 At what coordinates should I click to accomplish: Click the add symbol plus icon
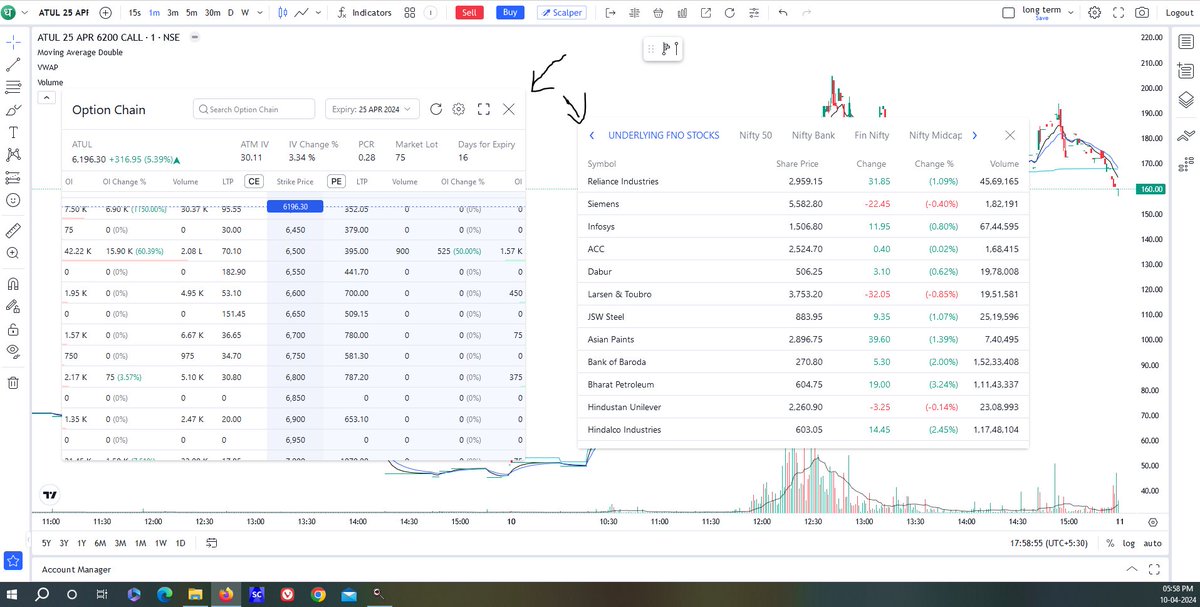[105, 13]
